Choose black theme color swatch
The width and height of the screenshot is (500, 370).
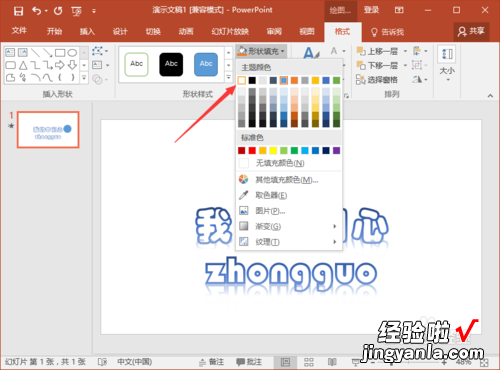[252, 80]
